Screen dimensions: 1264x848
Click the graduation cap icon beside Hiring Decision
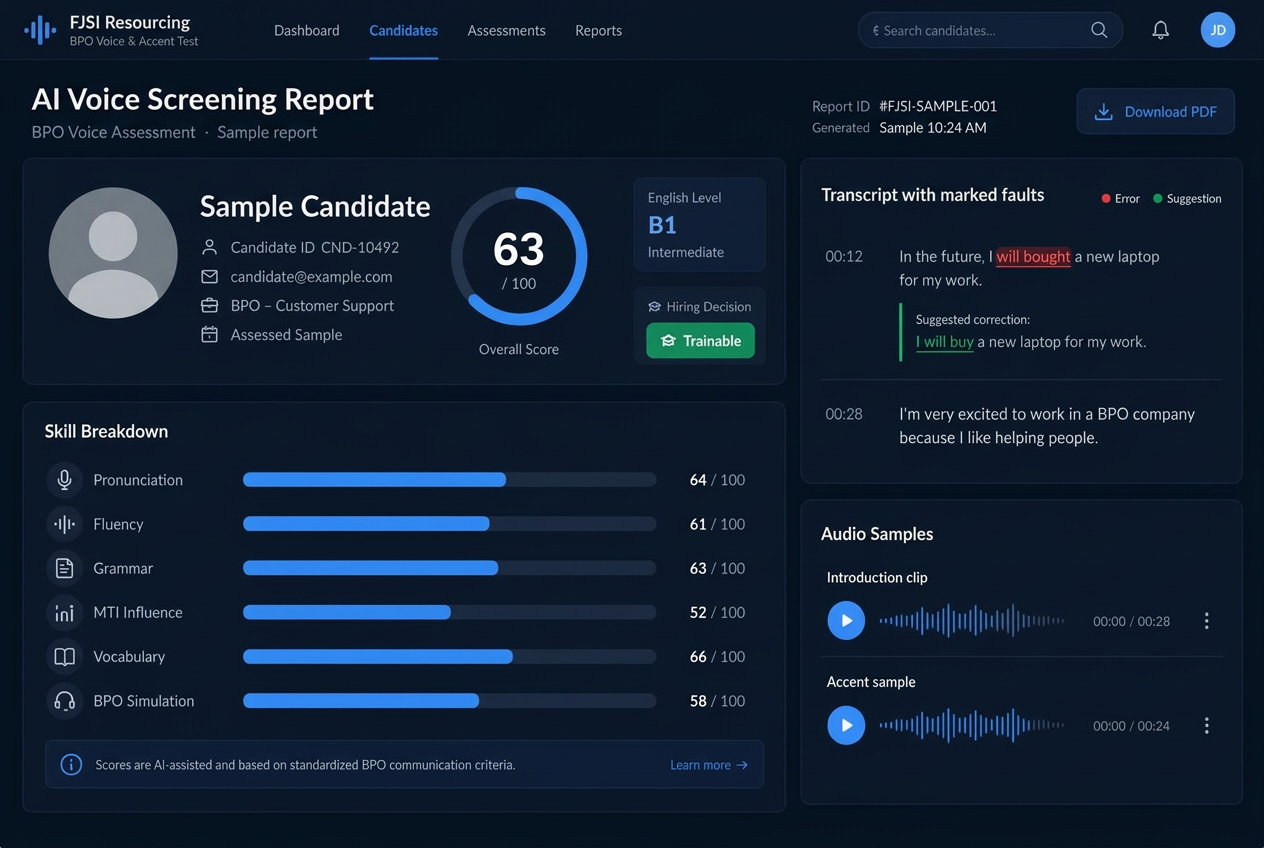pyautogui.click(x=655, y=307)
